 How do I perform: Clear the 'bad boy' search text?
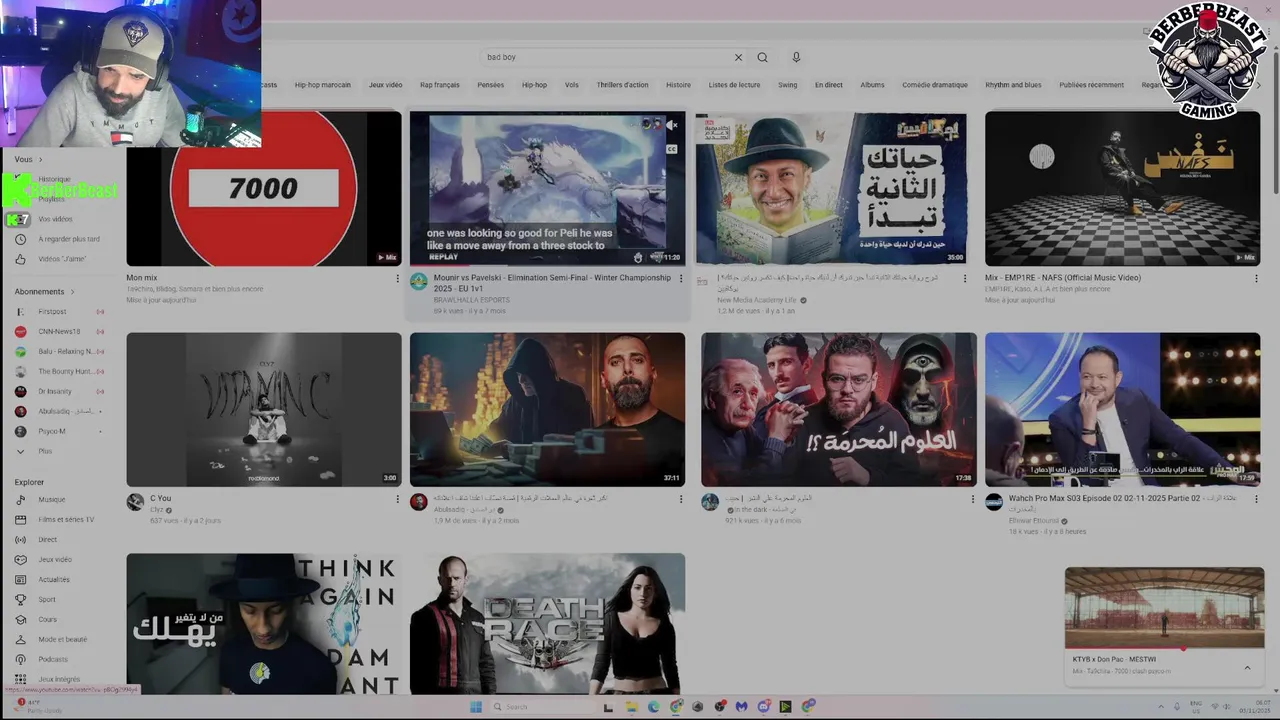click(738, 57)
